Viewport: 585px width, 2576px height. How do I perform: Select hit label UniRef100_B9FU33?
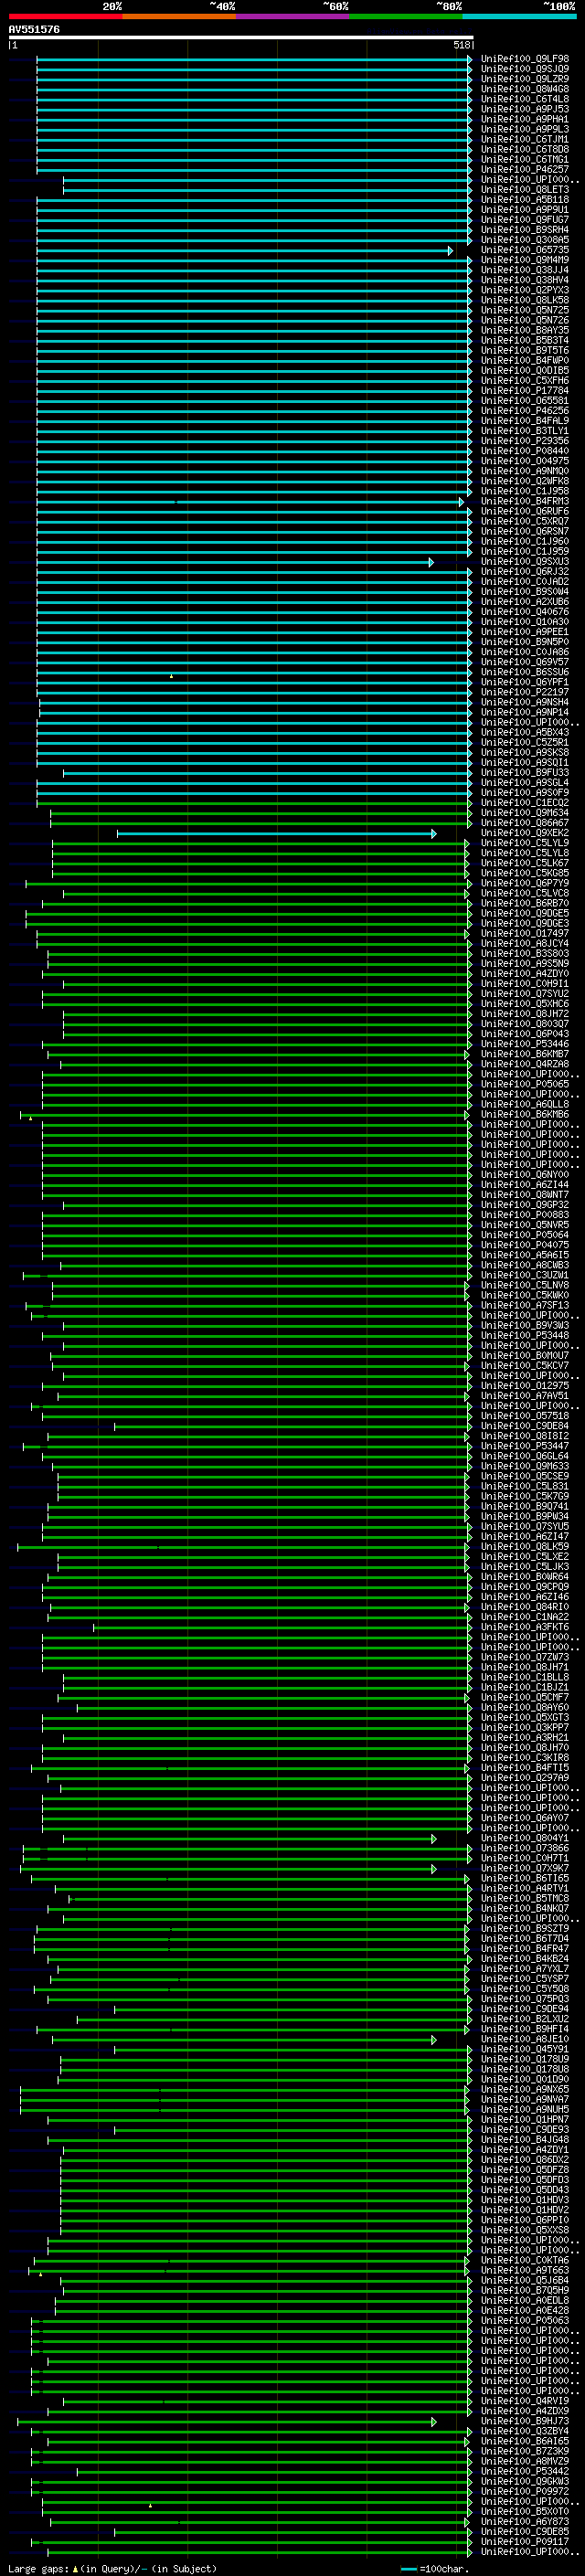tap(525, 772)
